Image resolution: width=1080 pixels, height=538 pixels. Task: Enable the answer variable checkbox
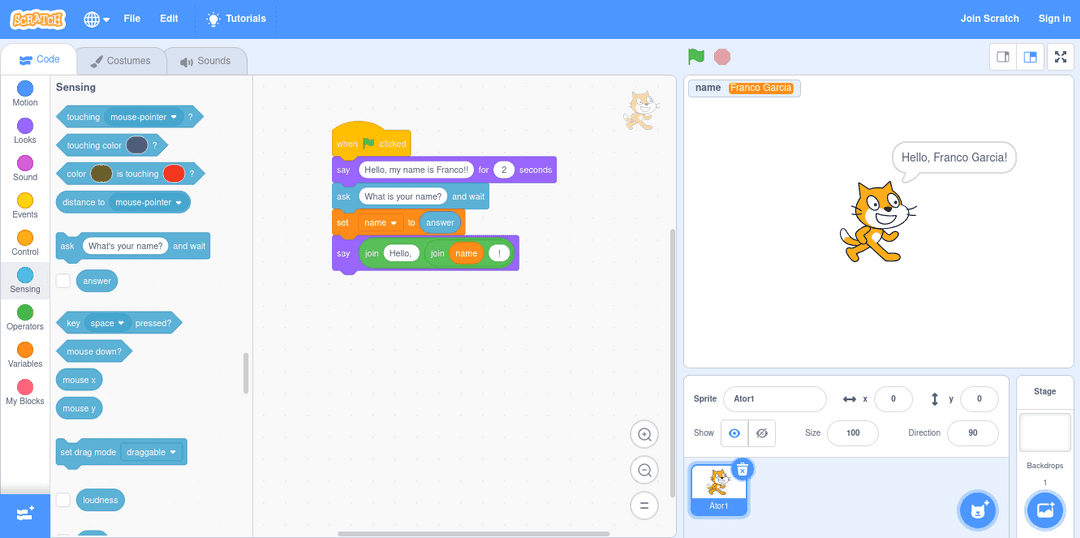(63, 281)
